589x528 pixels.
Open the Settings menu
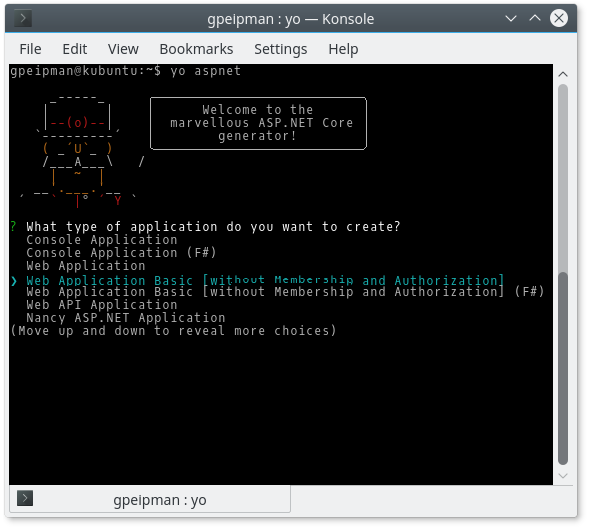[281, 49]
